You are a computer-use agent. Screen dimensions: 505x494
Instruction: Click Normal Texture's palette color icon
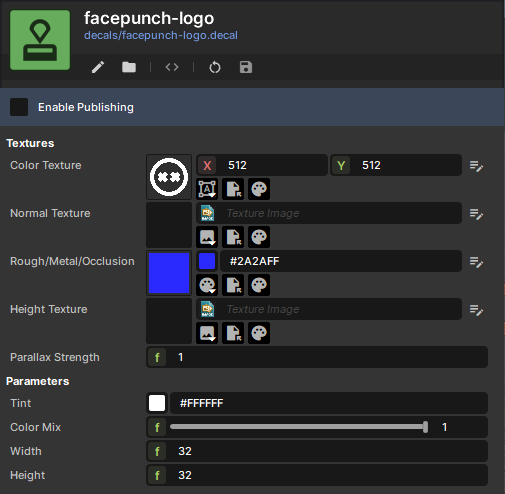coord(259,237)
